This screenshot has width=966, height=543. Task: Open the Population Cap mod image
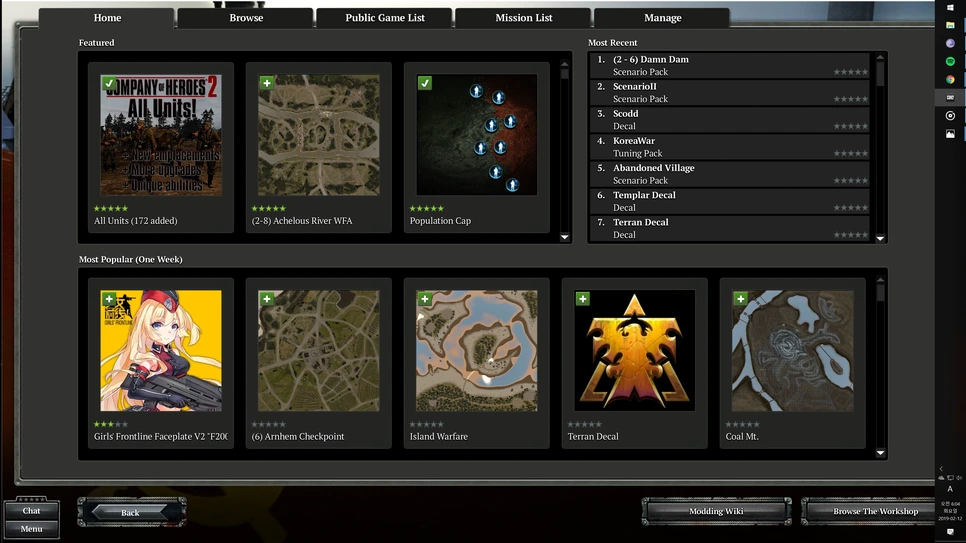coord(477,136)
